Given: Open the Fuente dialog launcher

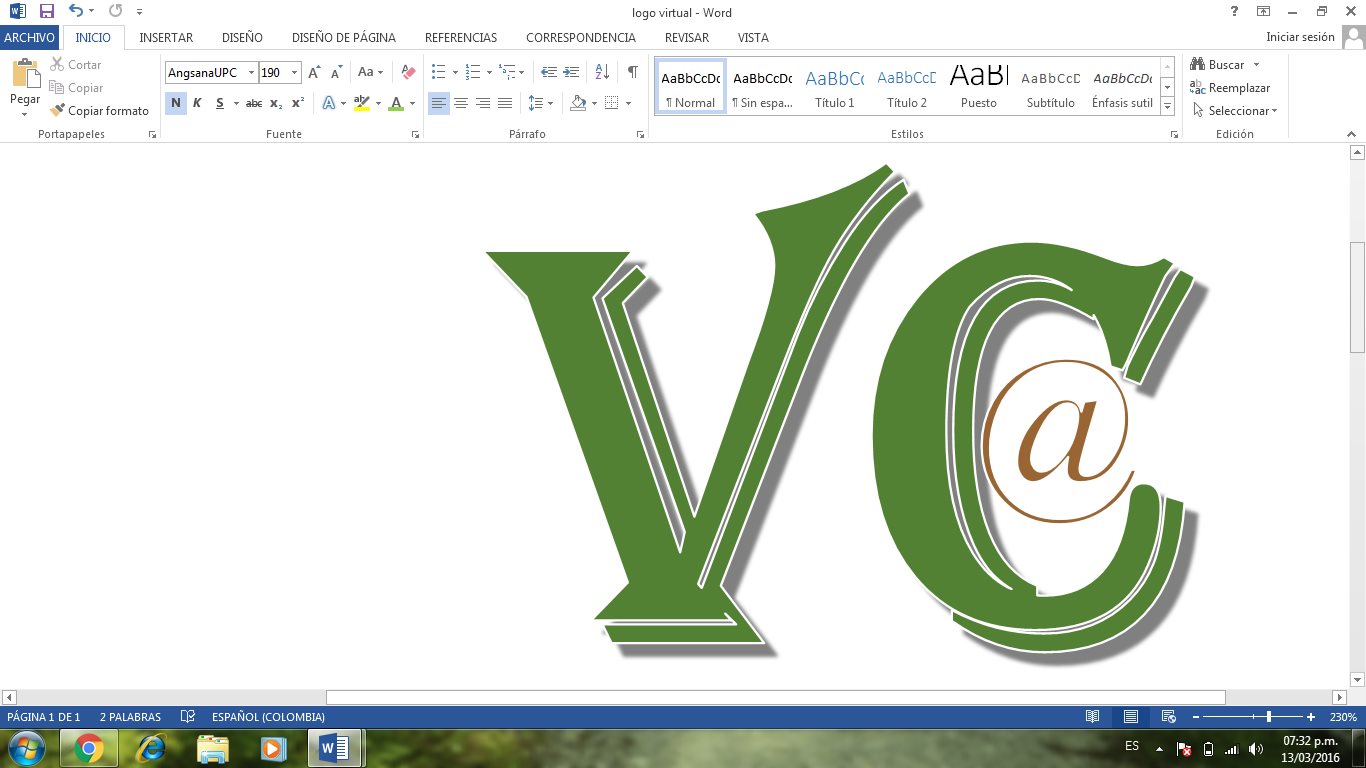Looking at the screenshot, I should [415, 134].
